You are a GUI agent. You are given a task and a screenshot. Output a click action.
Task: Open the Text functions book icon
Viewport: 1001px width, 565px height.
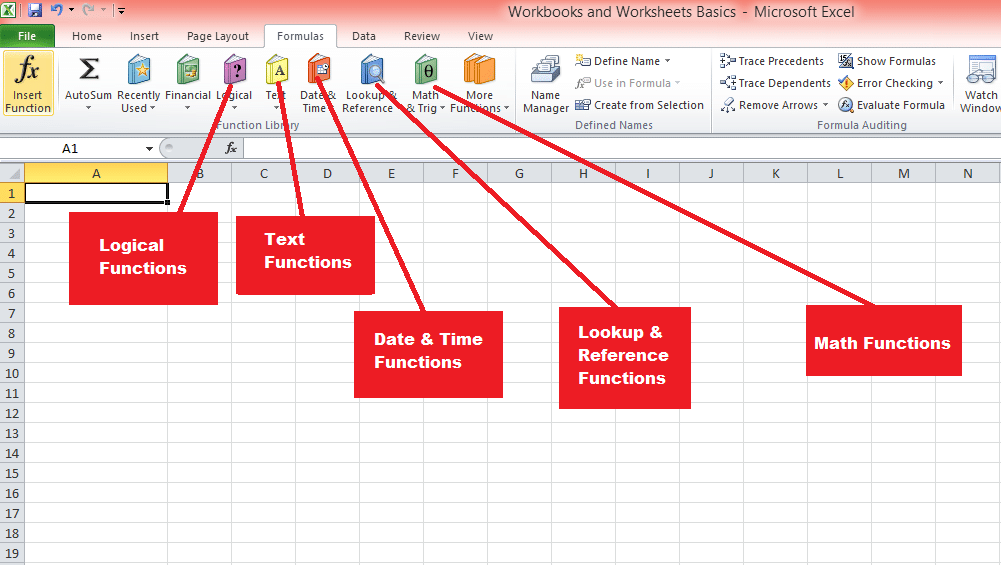tap(277, 69)
